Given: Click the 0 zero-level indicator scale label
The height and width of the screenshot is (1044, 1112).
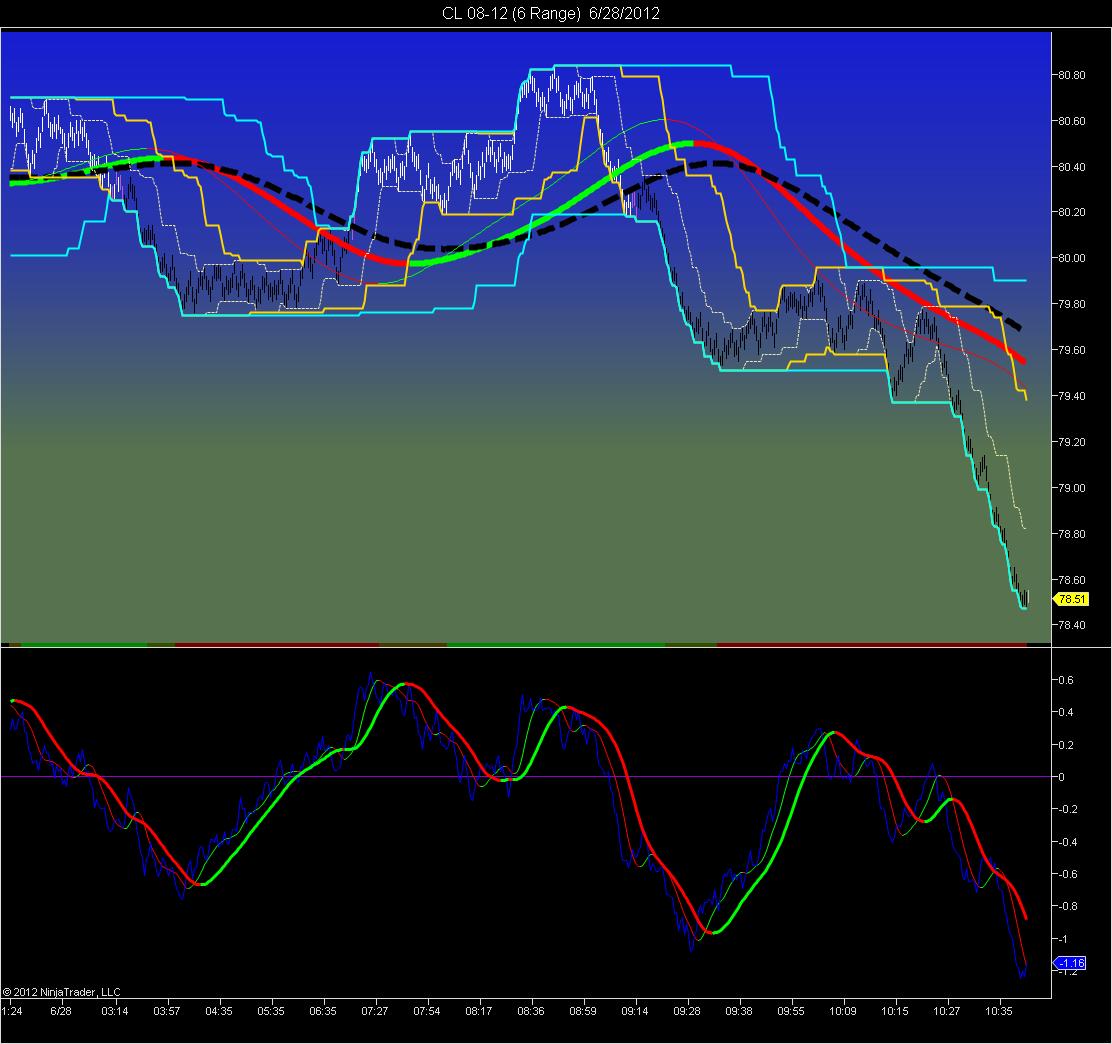Looking at the screenshot, I should [x=1062, y=777].
